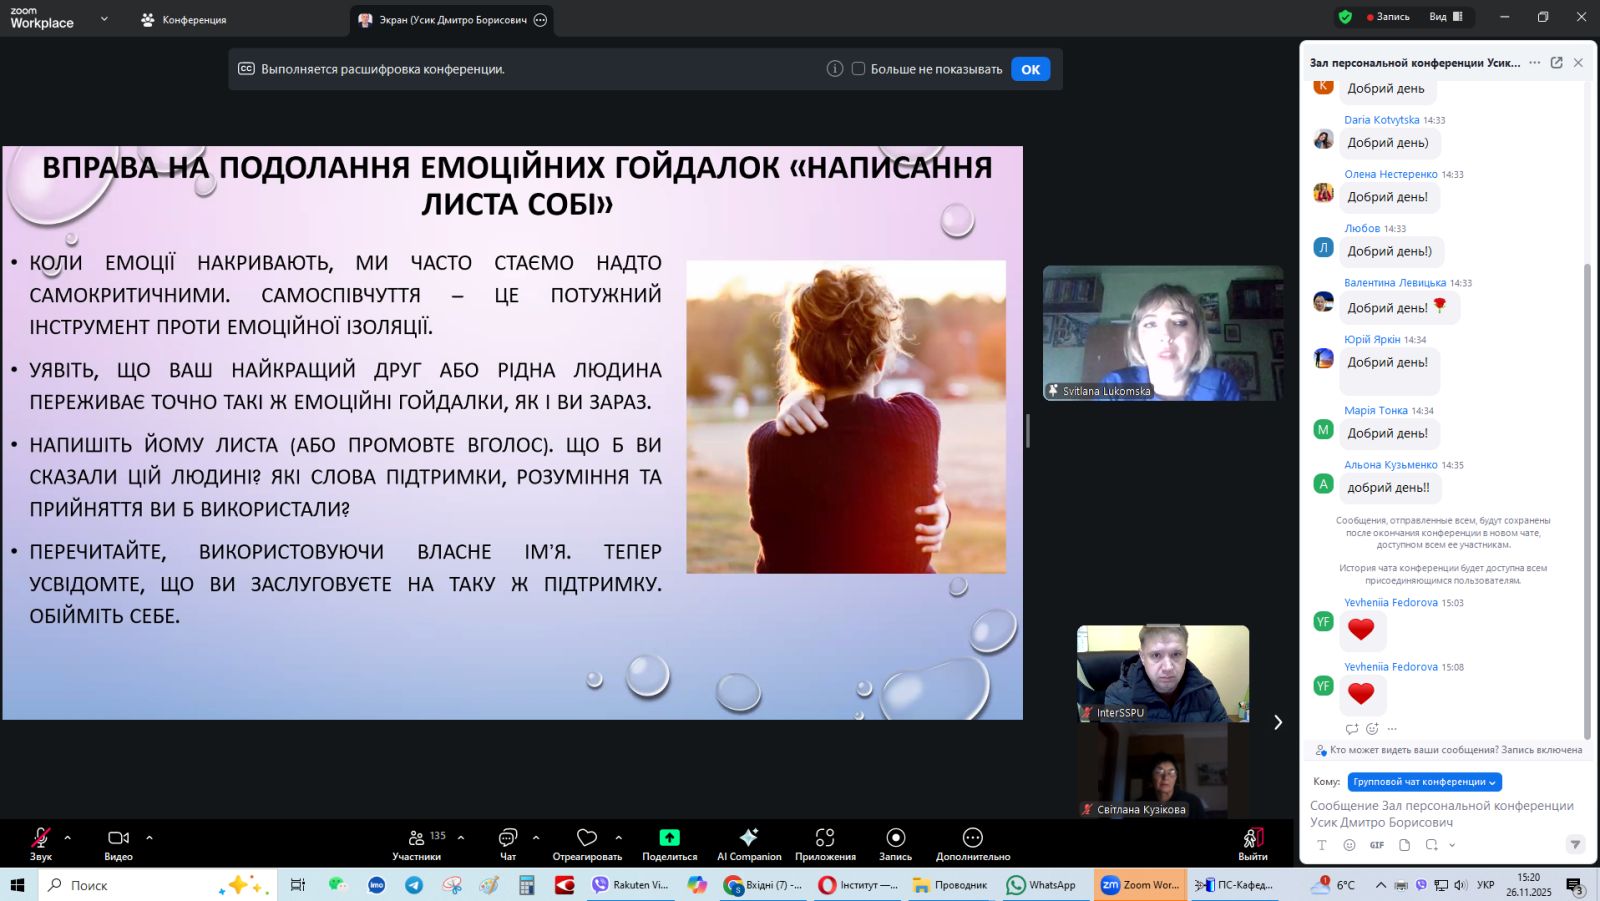Open emoji picker in chat input
The height and width of the screenshot is (901, 1600).
[x=1349, y=845]
